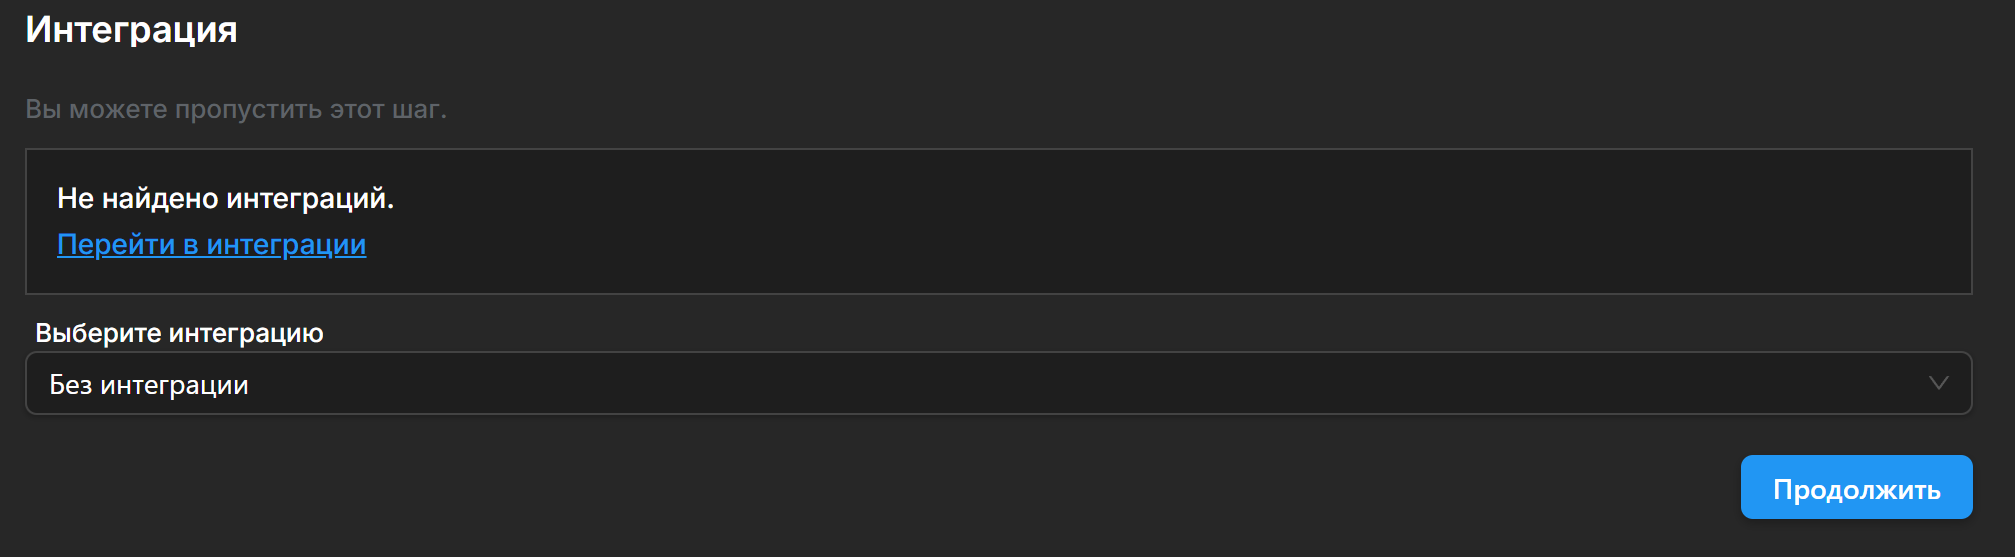The width and height of the screenshot is (2015, 557).
Task: Click the Без интеграции text in the selector
Action: pos(149,385)
